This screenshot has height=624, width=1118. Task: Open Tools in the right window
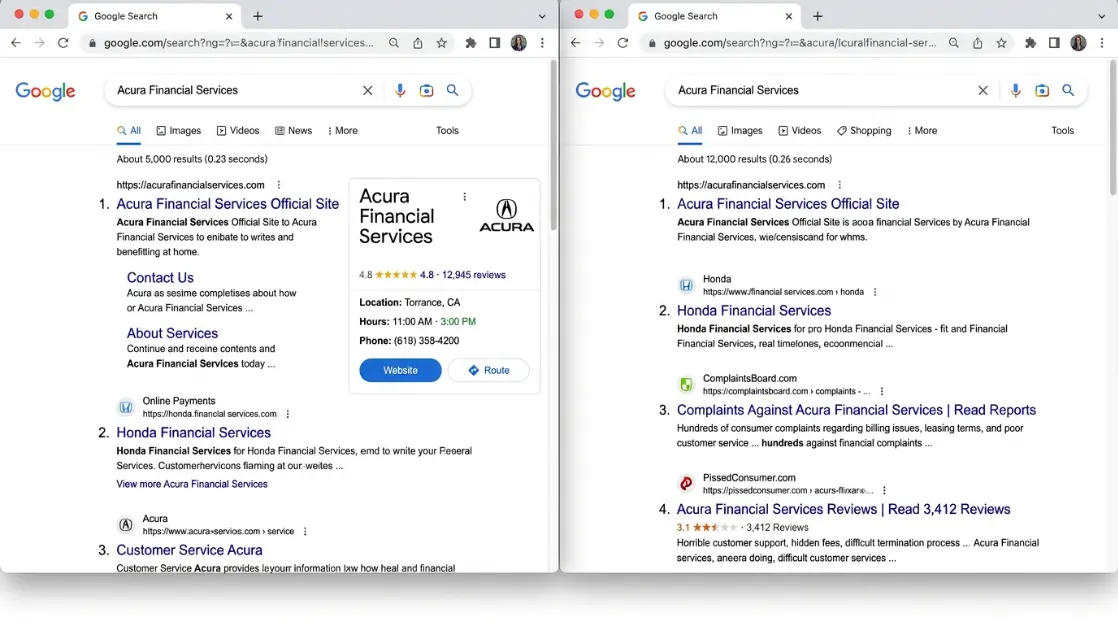click(x=1062, y=131)
